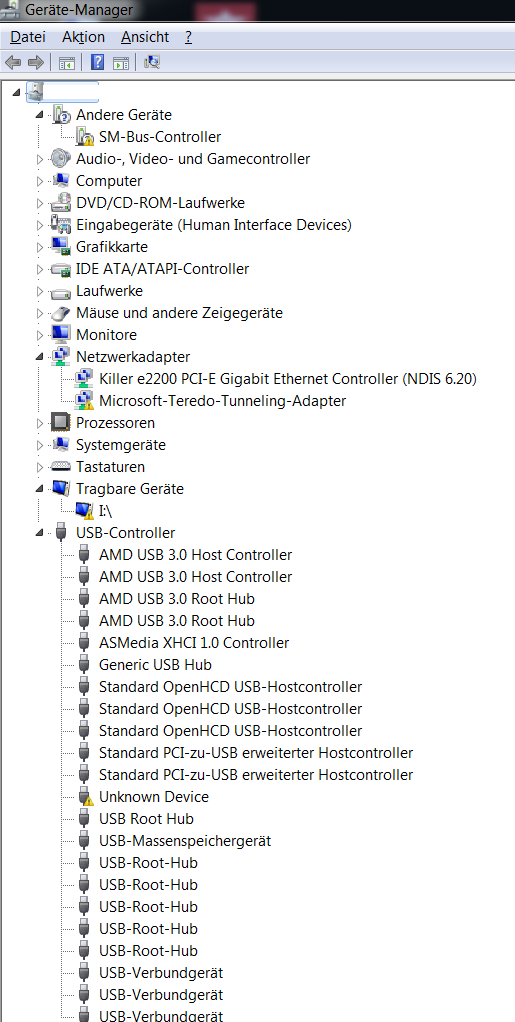Select the Unknown Device warning icon
515x1022 pixels.
pyautogui.click(x=85, y=796)
